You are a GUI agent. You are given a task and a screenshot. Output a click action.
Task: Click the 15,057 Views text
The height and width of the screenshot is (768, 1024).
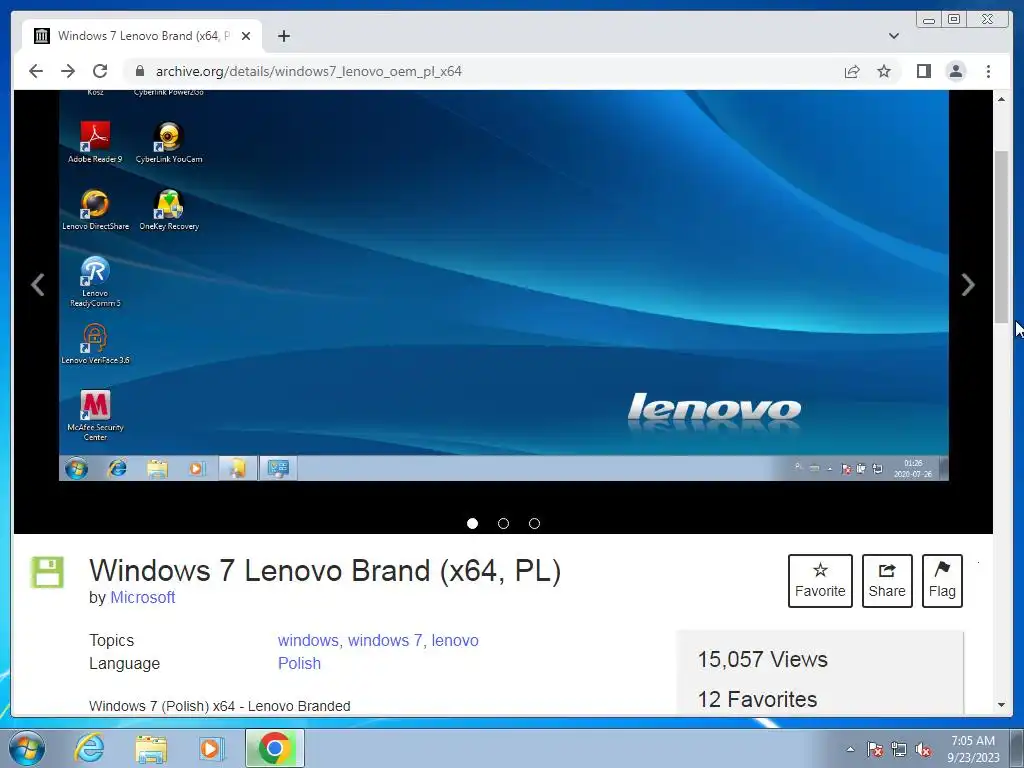pos(762,659)
